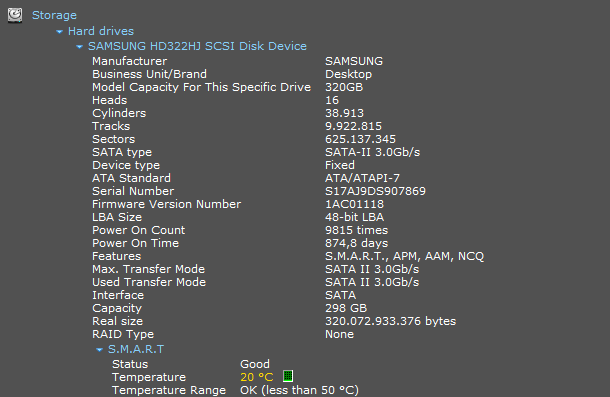
Task: Select the 9815 times value
Action: tap(356, 230)
